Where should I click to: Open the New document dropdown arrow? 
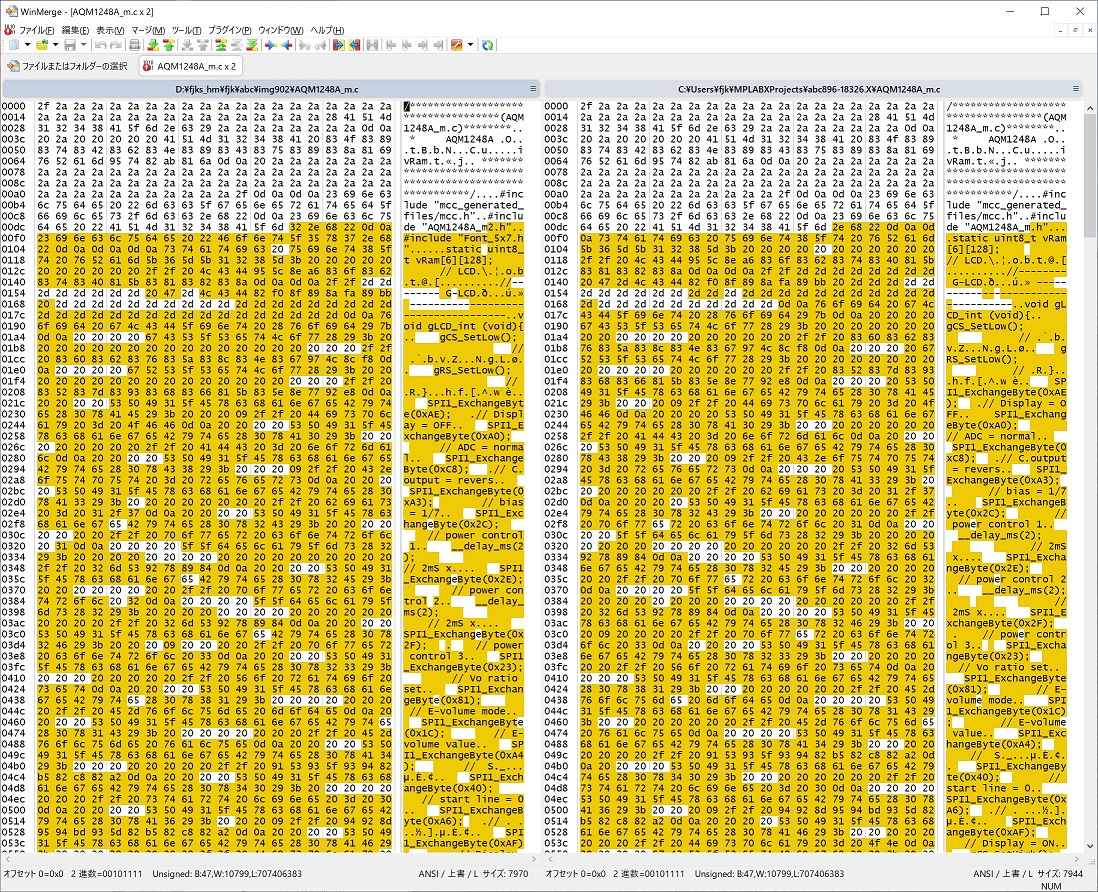coord(27,45)
